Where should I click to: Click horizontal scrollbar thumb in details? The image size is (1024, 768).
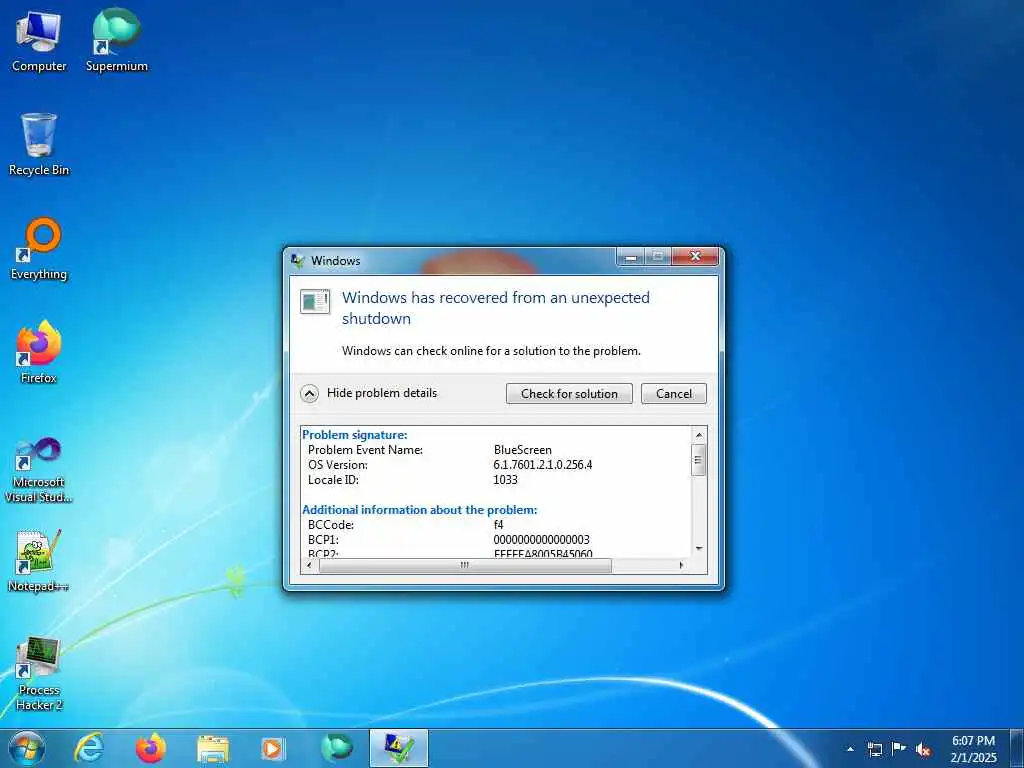[465, 566]
